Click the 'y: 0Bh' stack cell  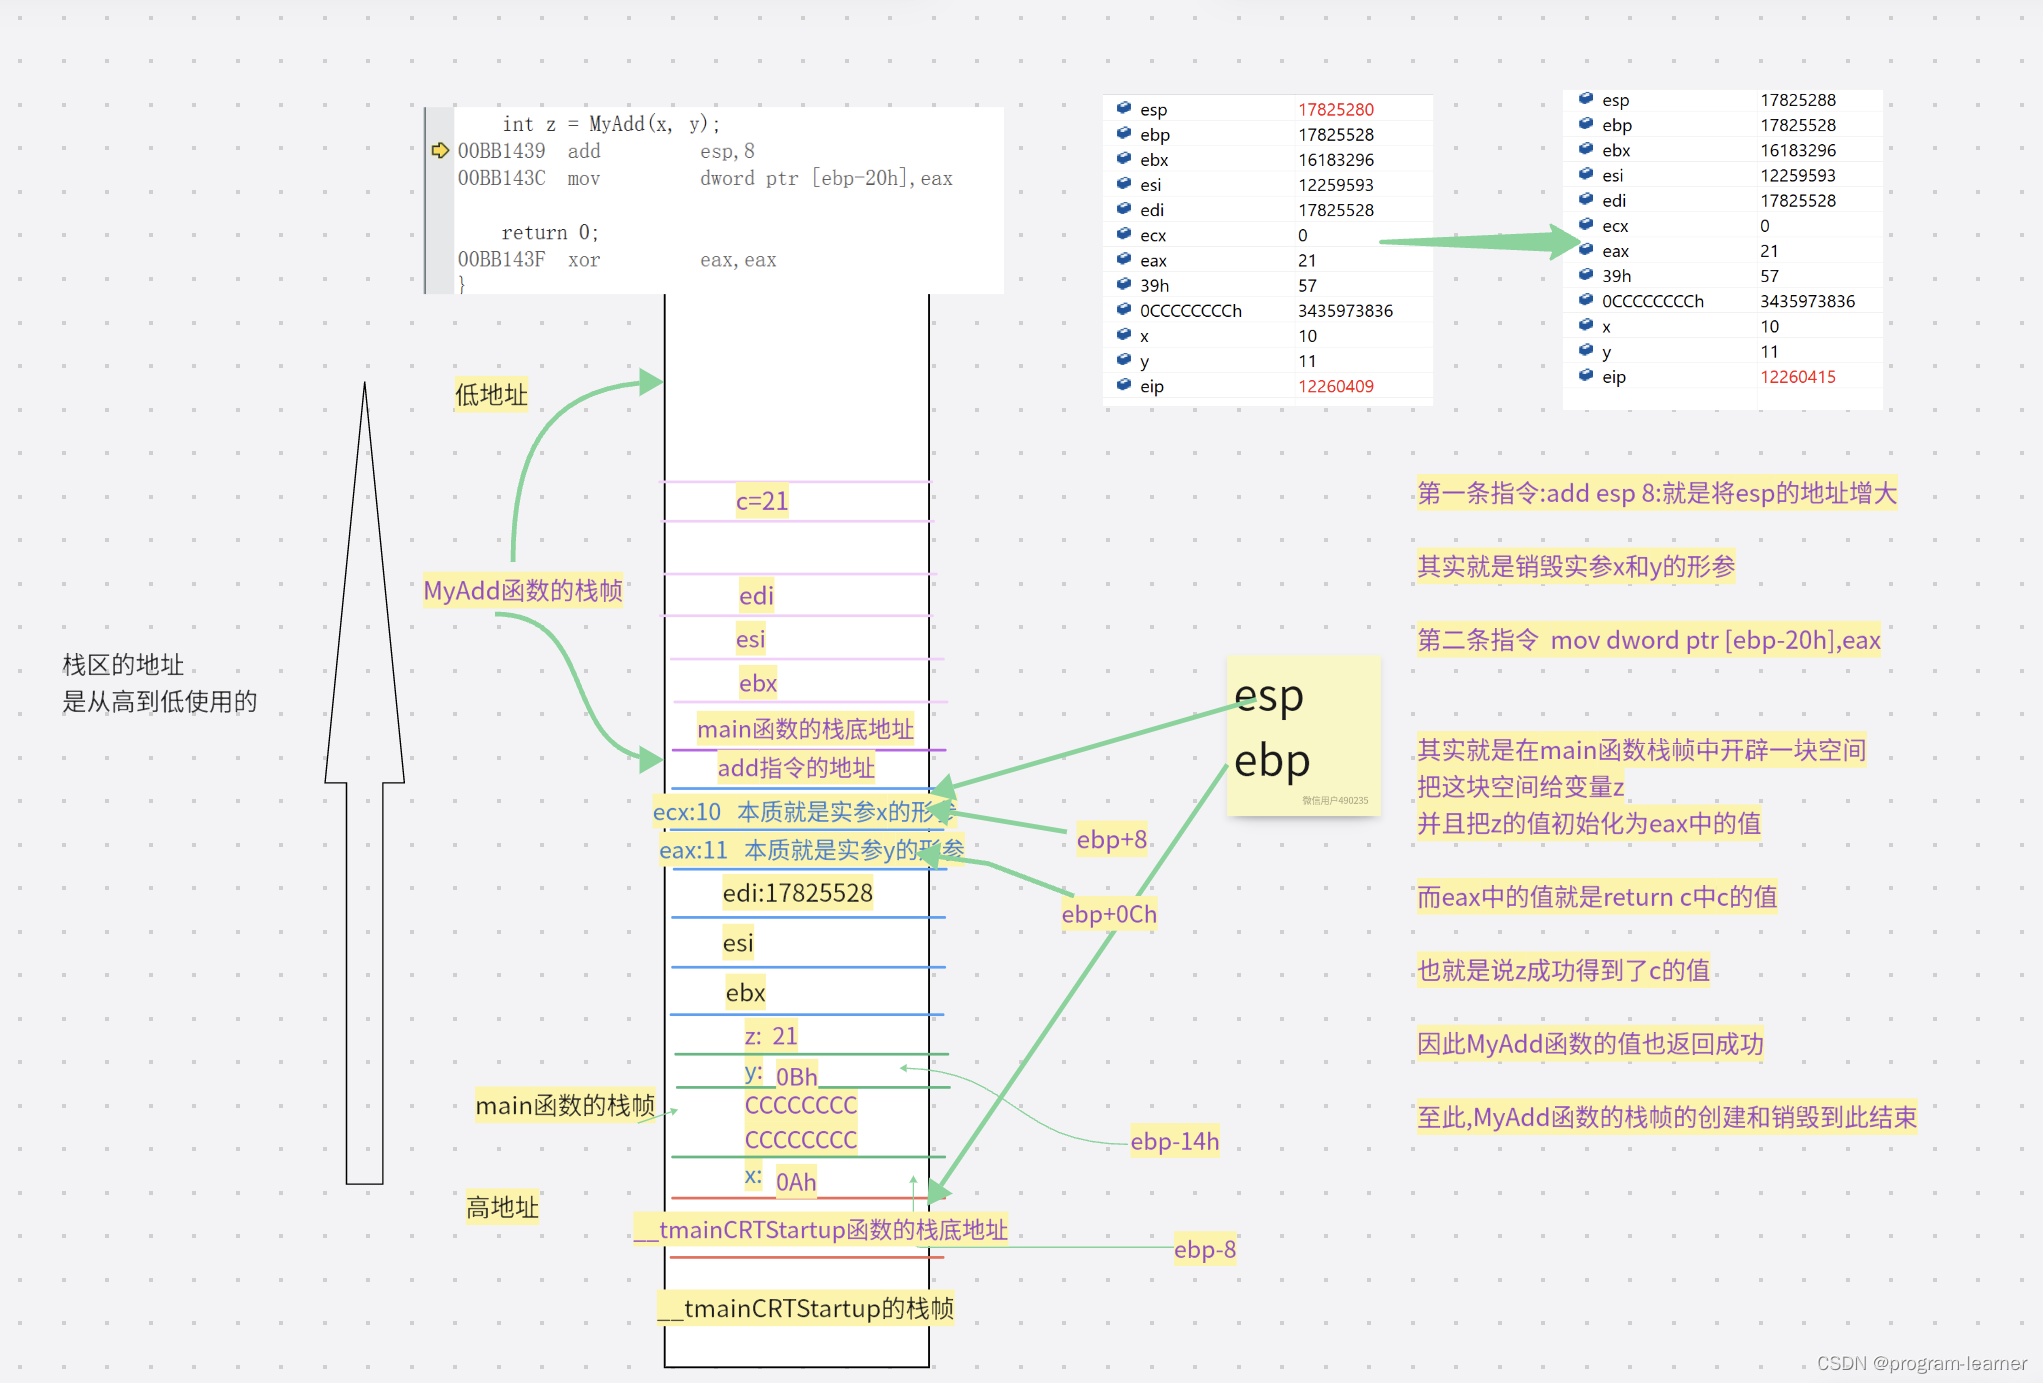(x=781, y=1075)
